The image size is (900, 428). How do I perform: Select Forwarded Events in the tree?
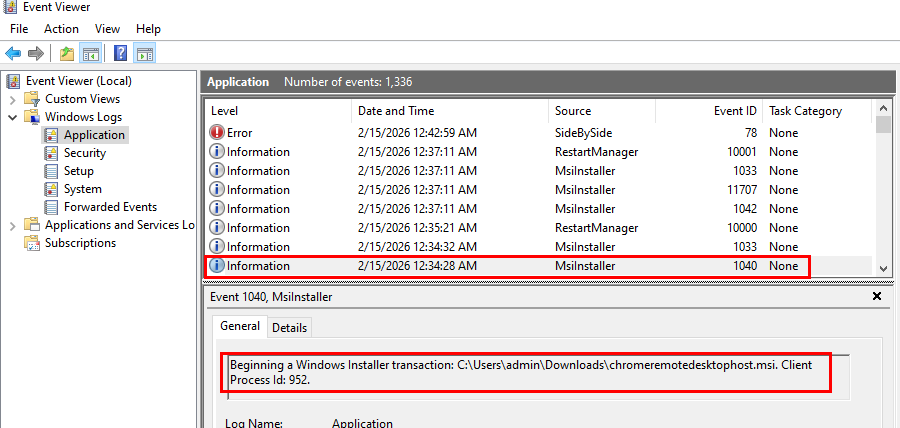point(110,207)
